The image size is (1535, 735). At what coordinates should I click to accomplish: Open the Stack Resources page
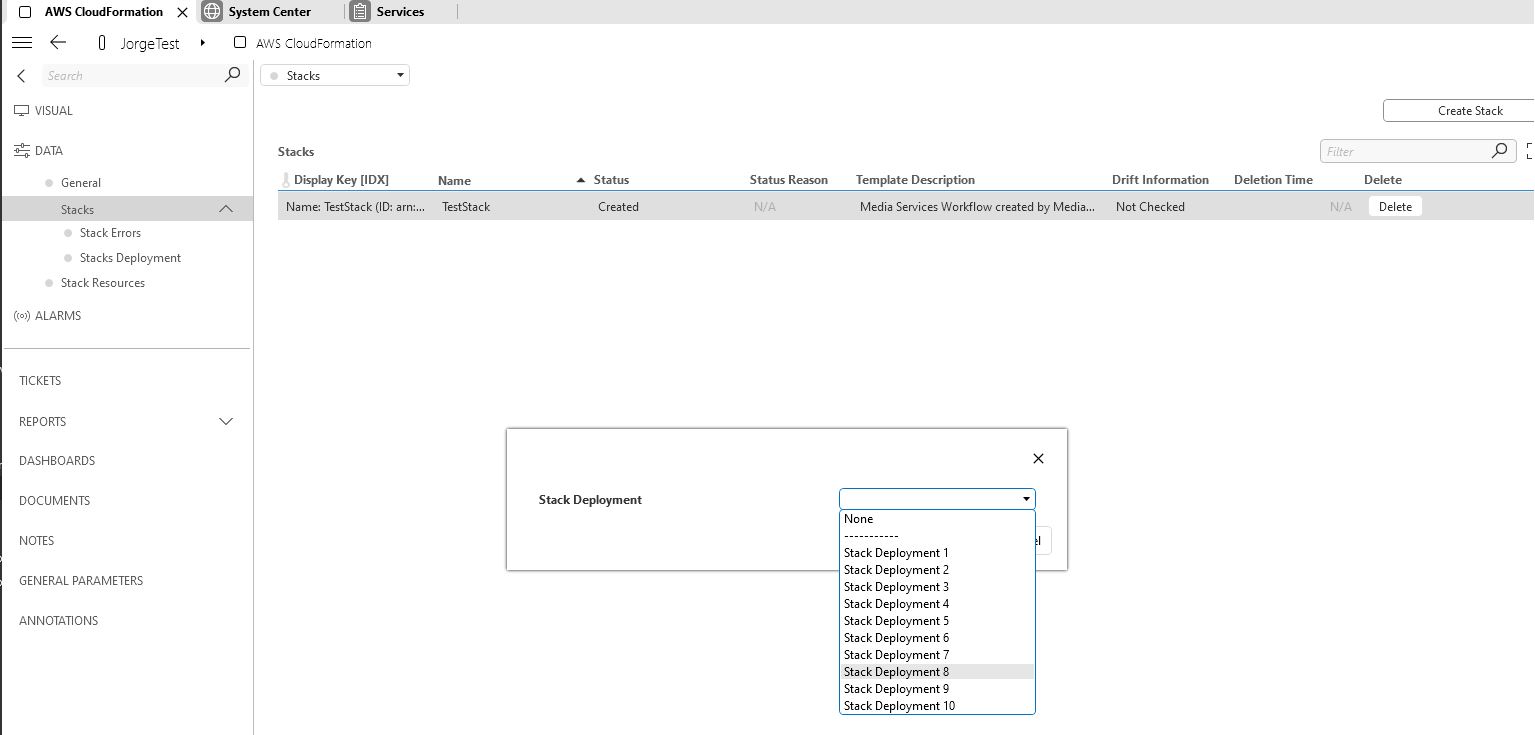103,283
